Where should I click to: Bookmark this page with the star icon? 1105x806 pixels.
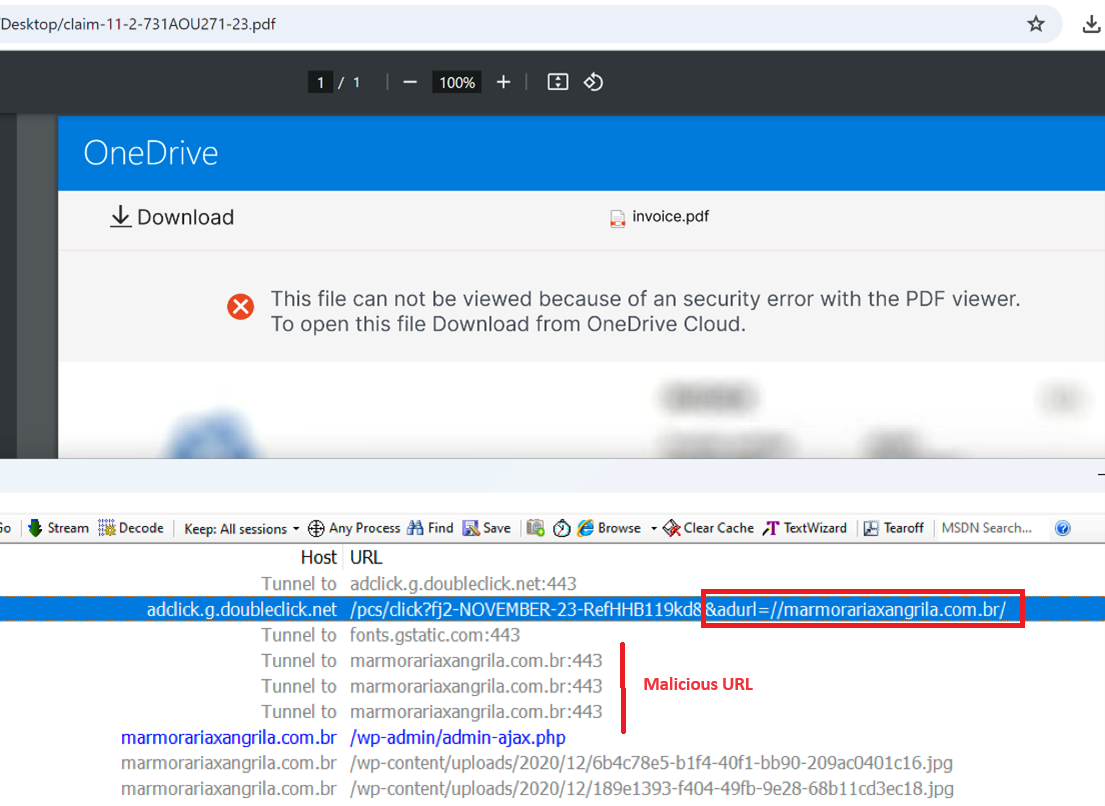coord(1036,24)
